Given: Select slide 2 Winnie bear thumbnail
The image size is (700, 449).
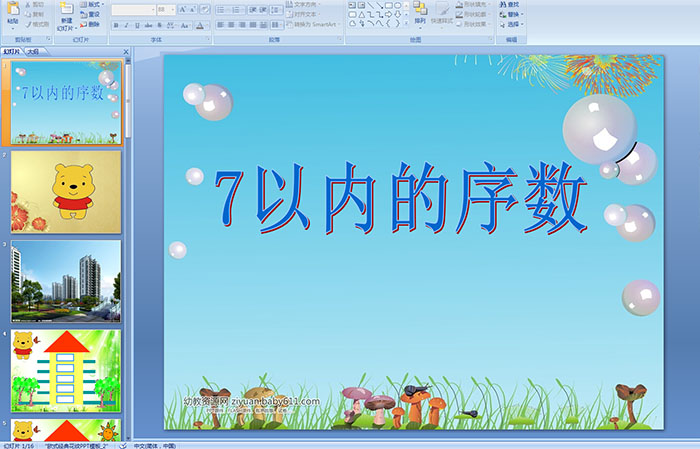Looking at the screenshot, I should tap(66, 192).
